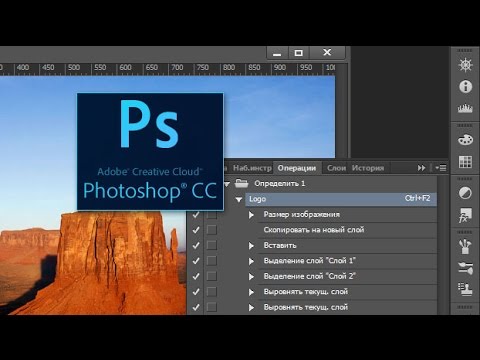Switch to the Слои tab

click(336, 168)
